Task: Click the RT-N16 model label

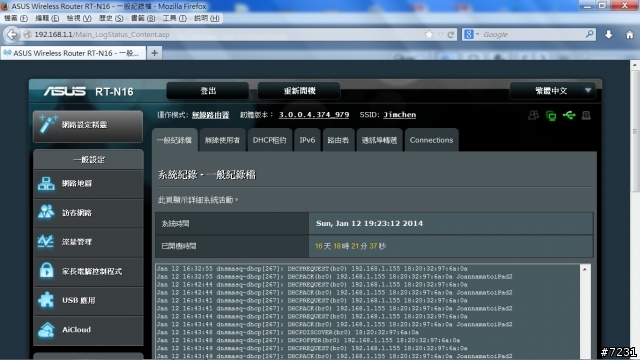Action: point(114,92)
